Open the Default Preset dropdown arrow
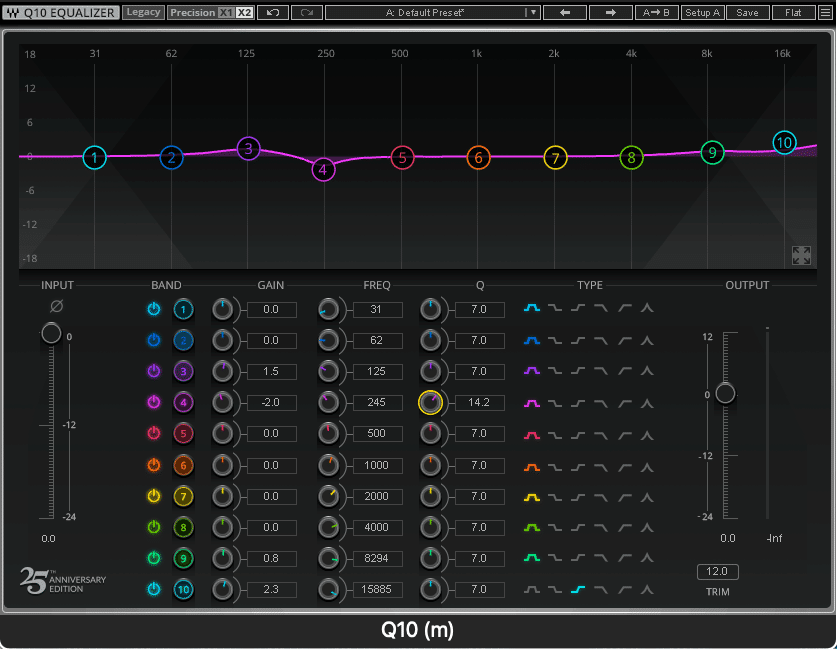The height and width of the screenshot is (649, 837). click(x=533, y=12)
